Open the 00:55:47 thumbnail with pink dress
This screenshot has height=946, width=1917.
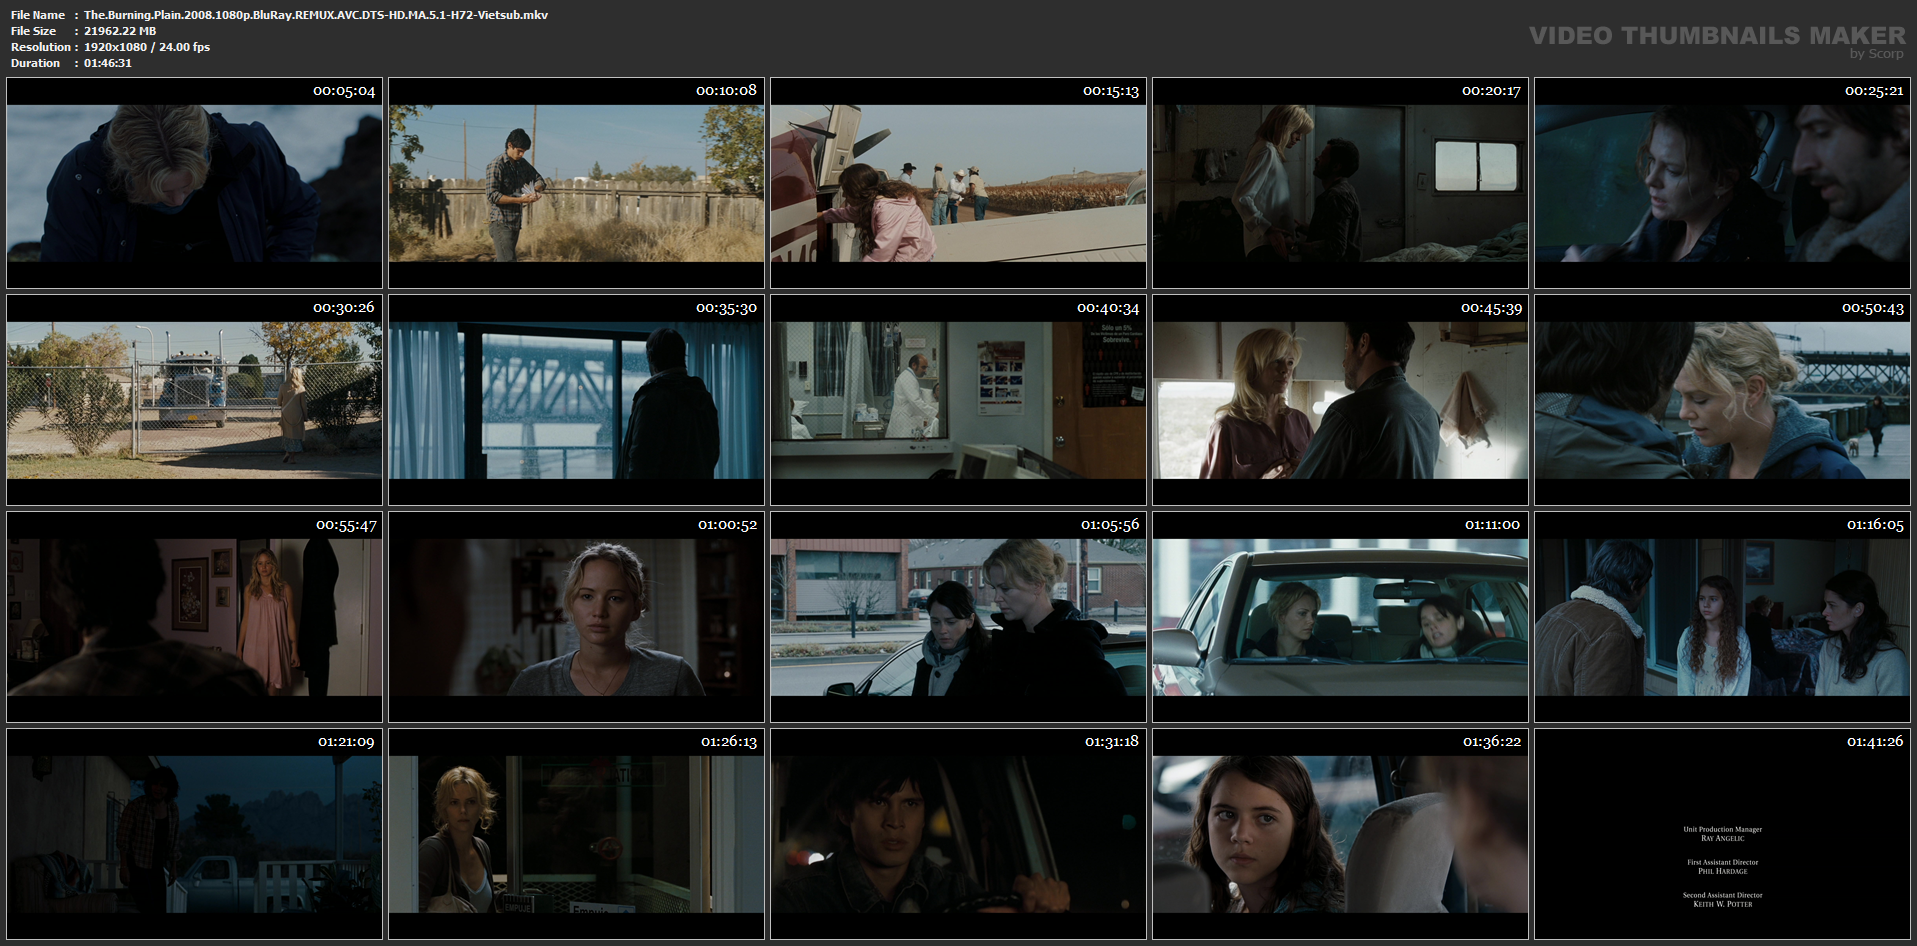pos(195,617)
